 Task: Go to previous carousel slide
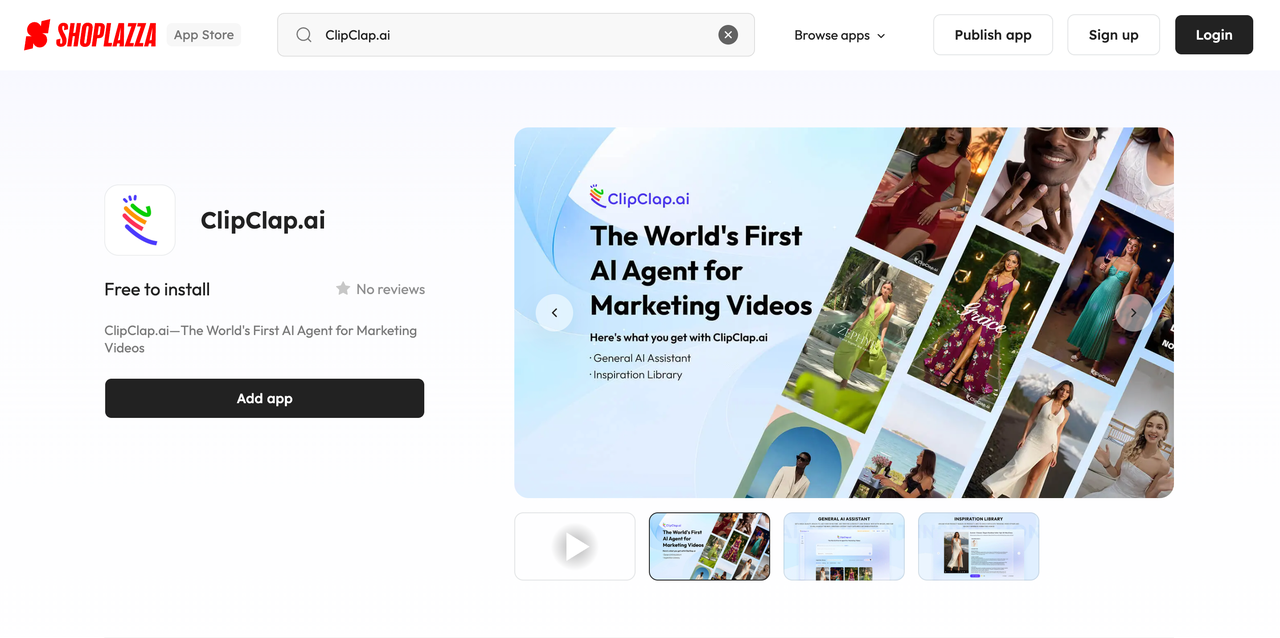554,313
